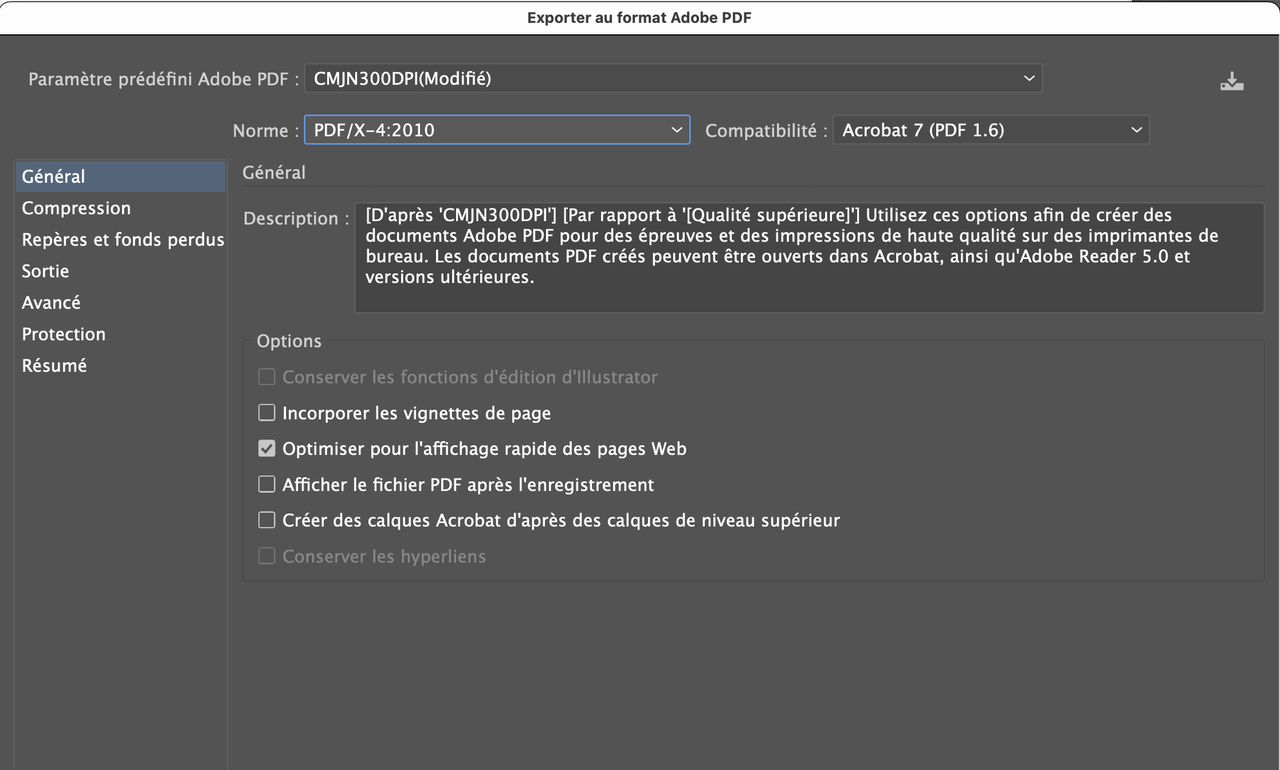The height and width of the screenshot is (770, 1280).
Task: Tick the disabled 'Conserver les fonctions d'édition d'Illustrator' checkbox
Action: 267,377
